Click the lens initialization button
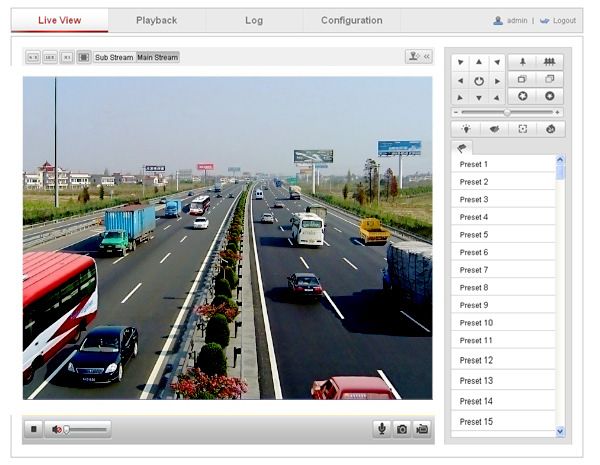Viewport: 600px width, 465px height. pyautogui.click(x=550, y=129)
